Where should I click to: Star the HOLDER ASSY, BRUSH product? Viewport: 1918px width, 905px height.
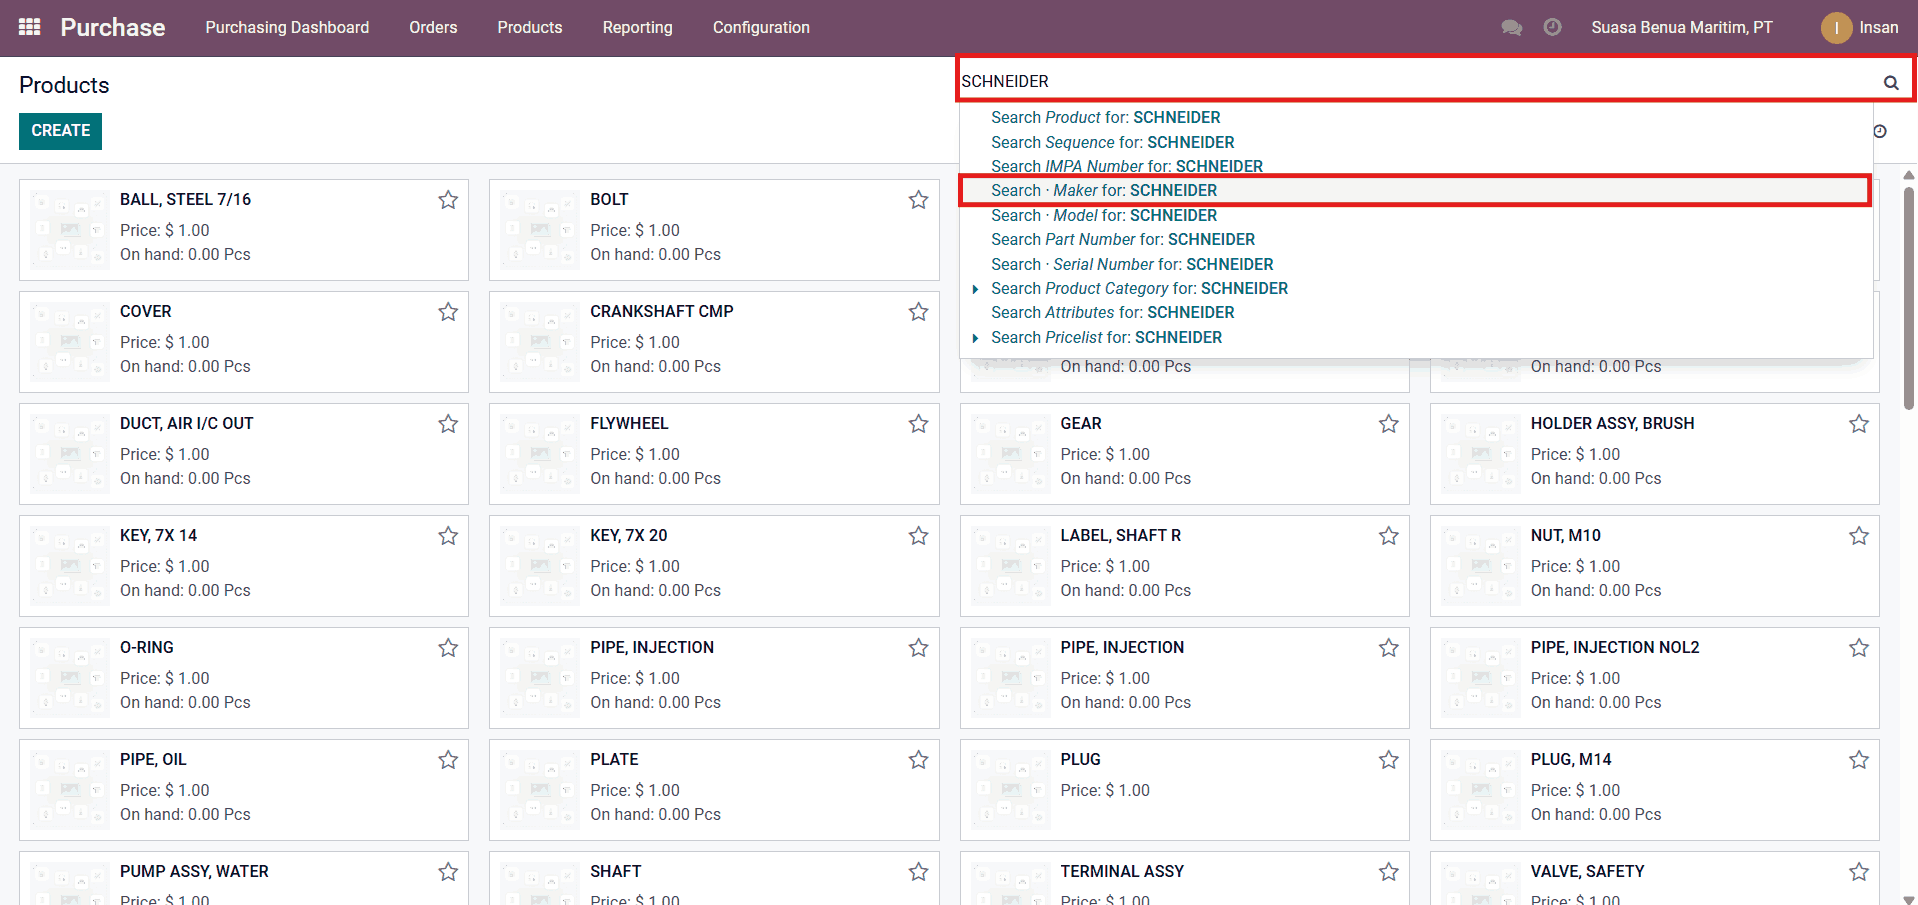click(1858, 424)
